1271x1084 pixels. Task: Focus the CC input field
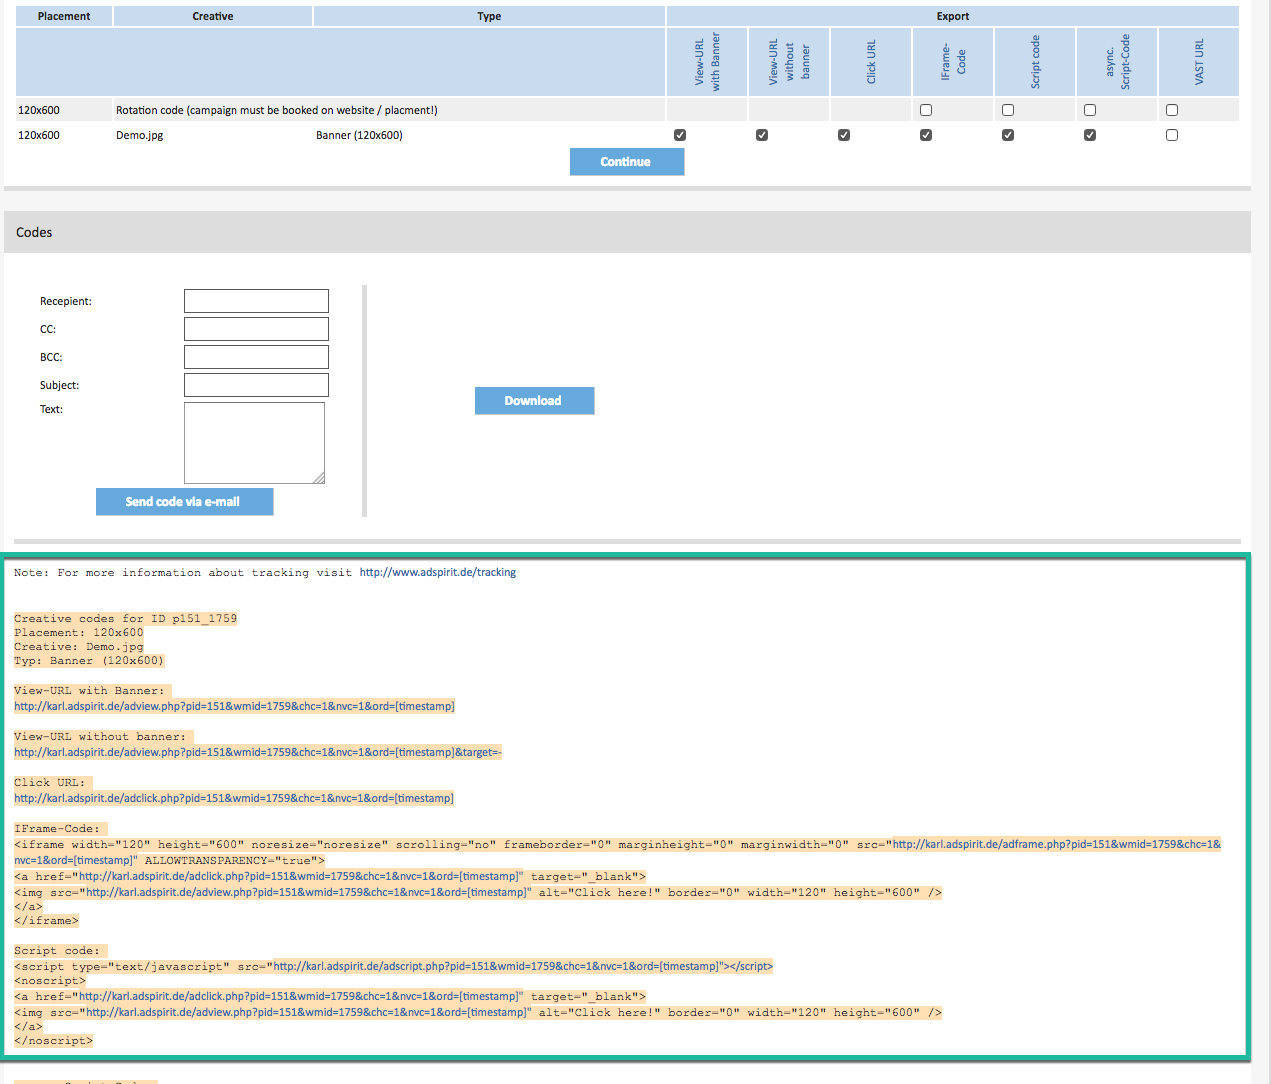coord(256,329)
